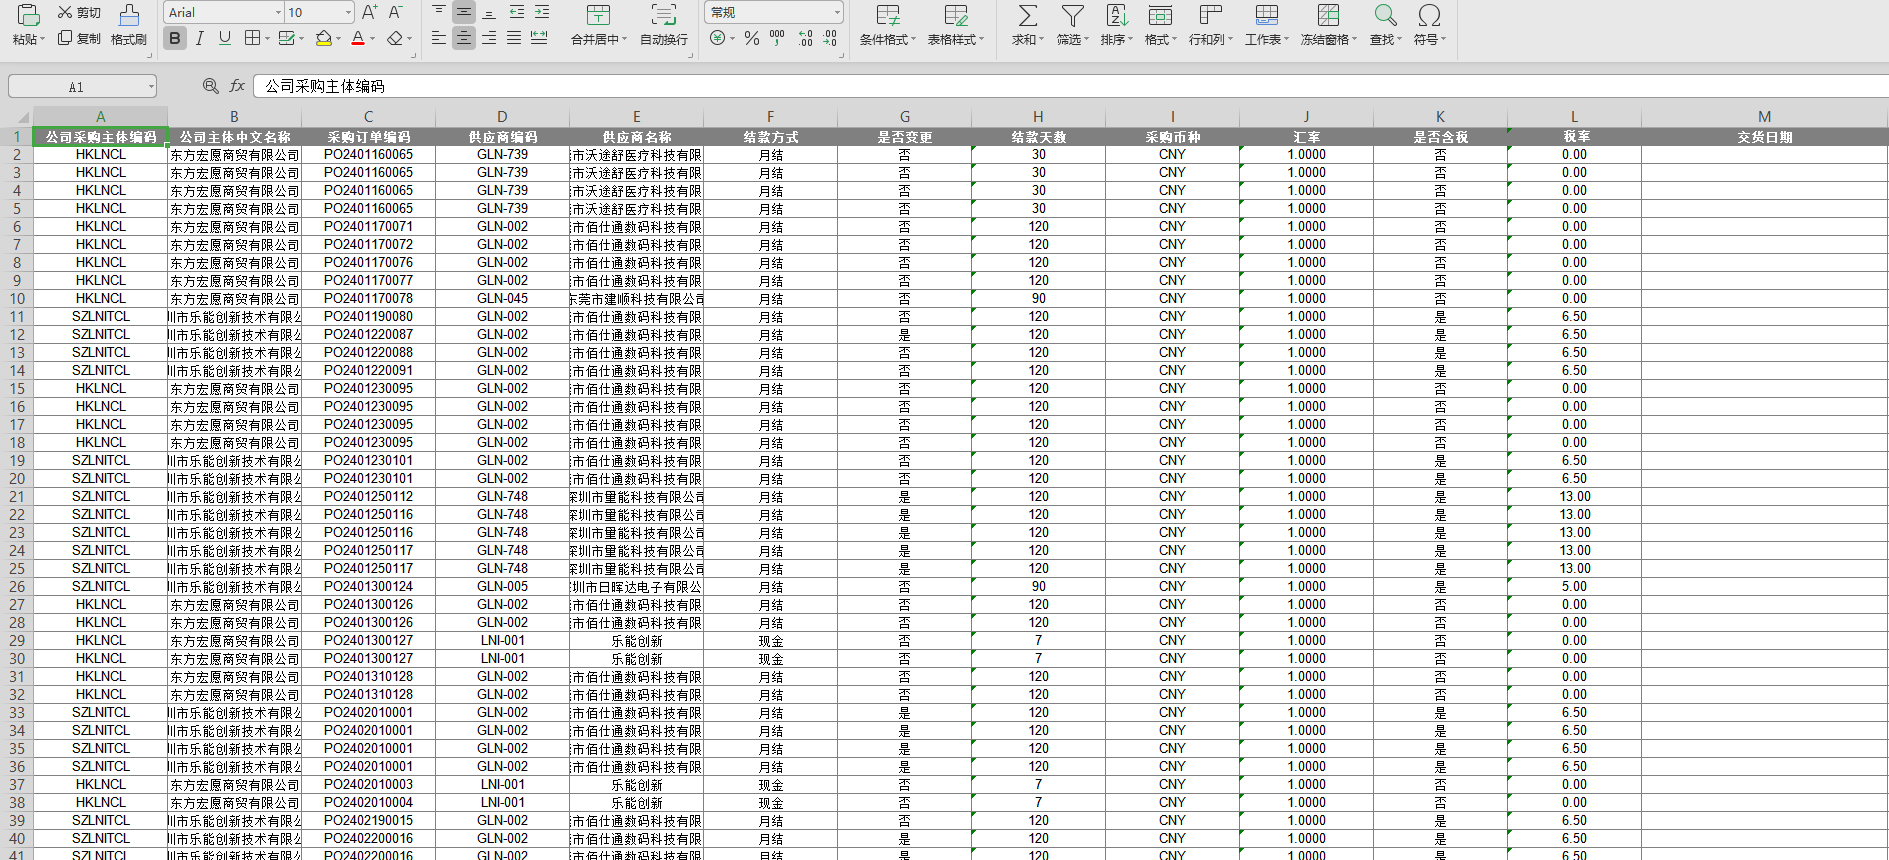Click the Filter (筛选) funnel icon
Screen dimensions: 1889x860
point(1072,15)
